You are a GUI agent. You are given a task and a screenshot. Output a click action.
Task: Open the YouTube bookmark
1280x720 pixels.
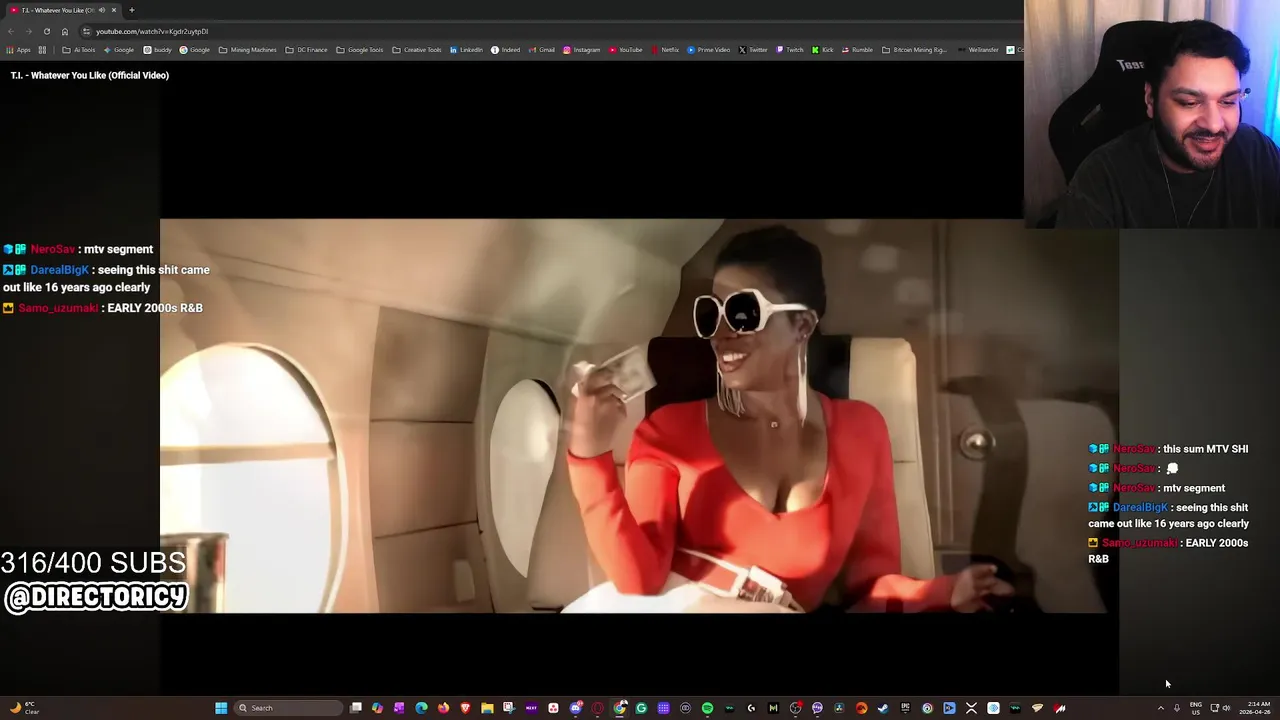click(x=626, y=50)
